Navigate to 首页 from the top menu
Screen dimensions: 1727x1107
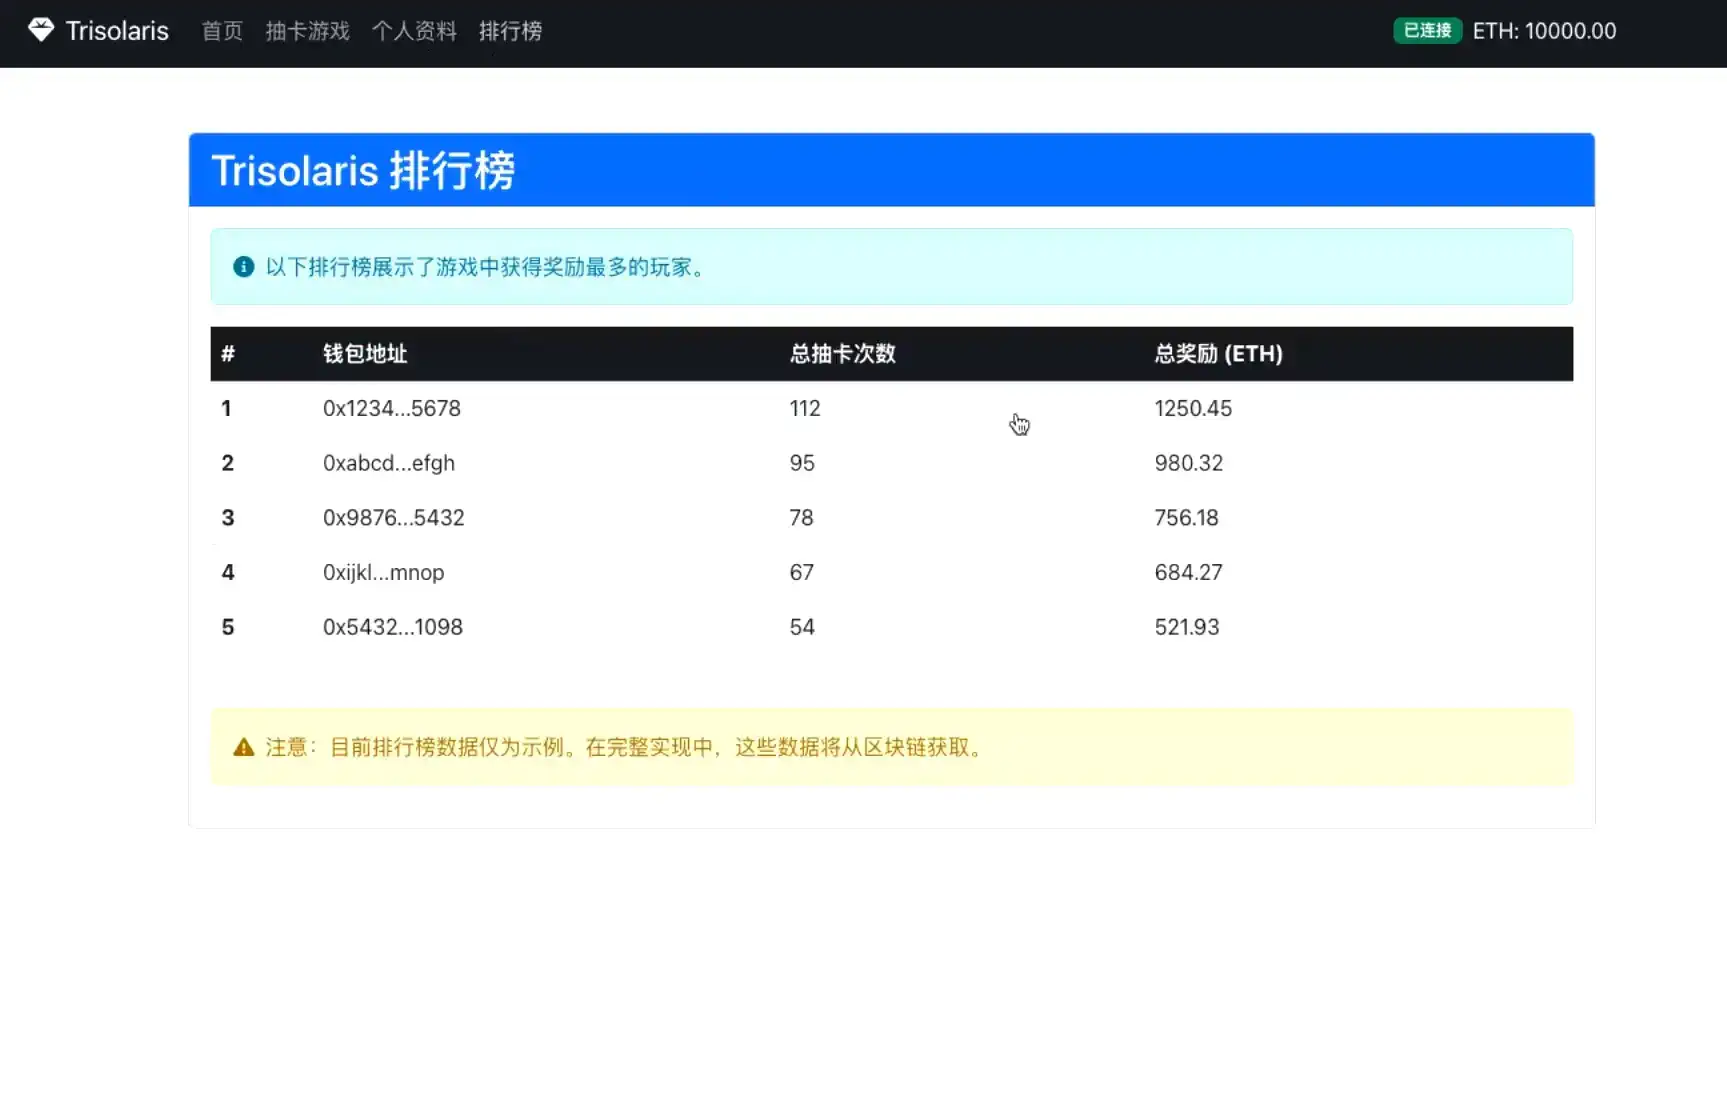(221, 31)
